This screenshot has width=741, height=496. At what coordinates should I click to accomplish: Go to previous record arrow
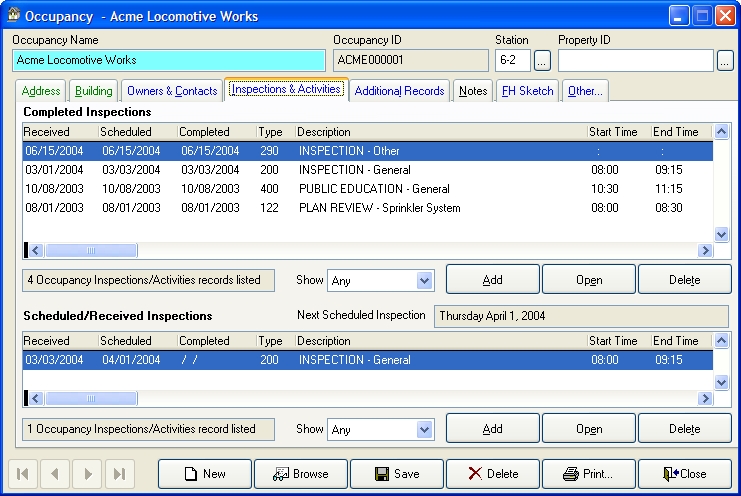click(x=55, y=474)
